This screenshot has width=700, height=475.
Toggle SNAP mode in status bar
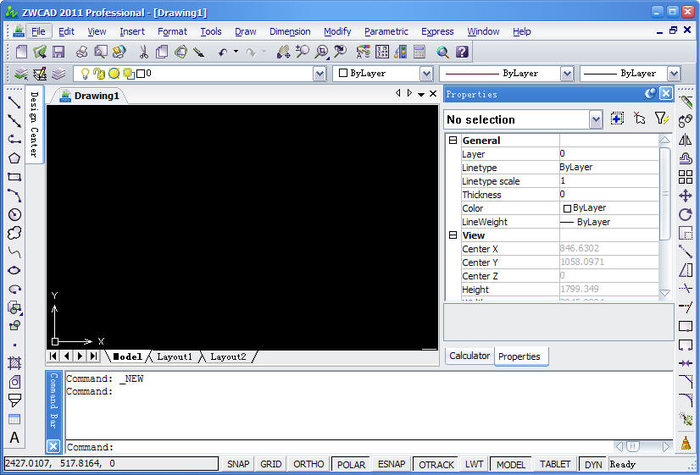tap(238, 465)
